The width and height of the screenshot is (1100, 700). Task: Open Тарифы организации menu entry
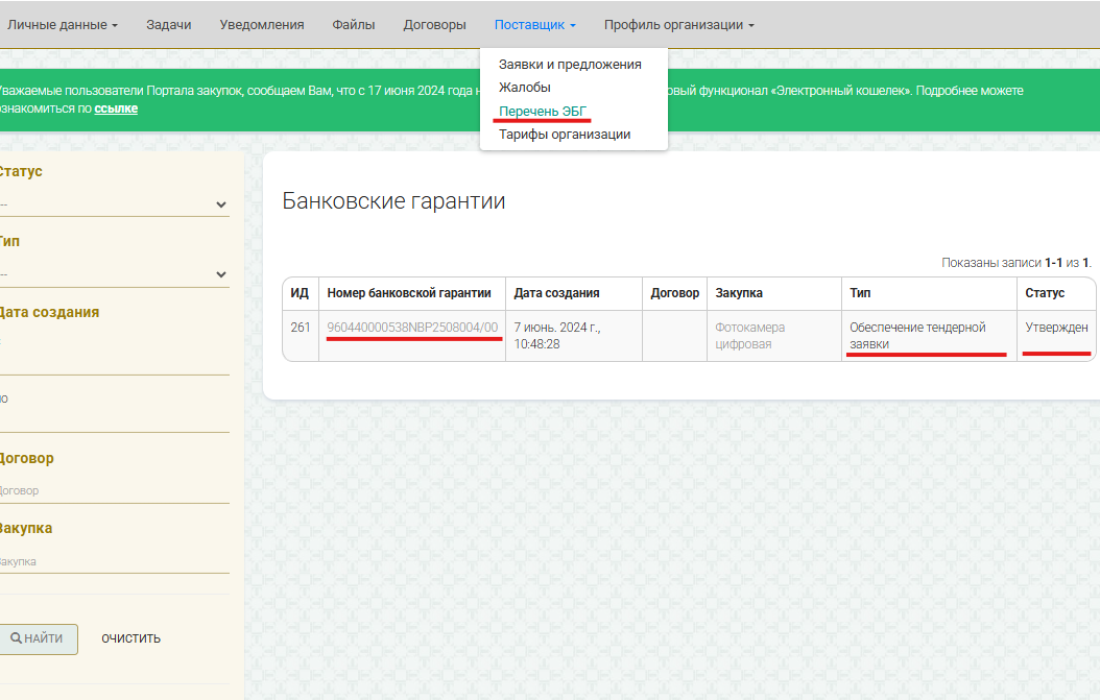click(x=564, y=134)
